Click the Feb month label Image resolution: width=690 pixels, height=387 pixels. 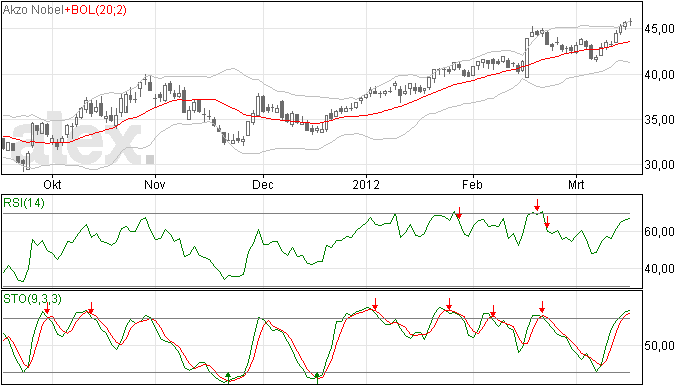pos(473,184)
